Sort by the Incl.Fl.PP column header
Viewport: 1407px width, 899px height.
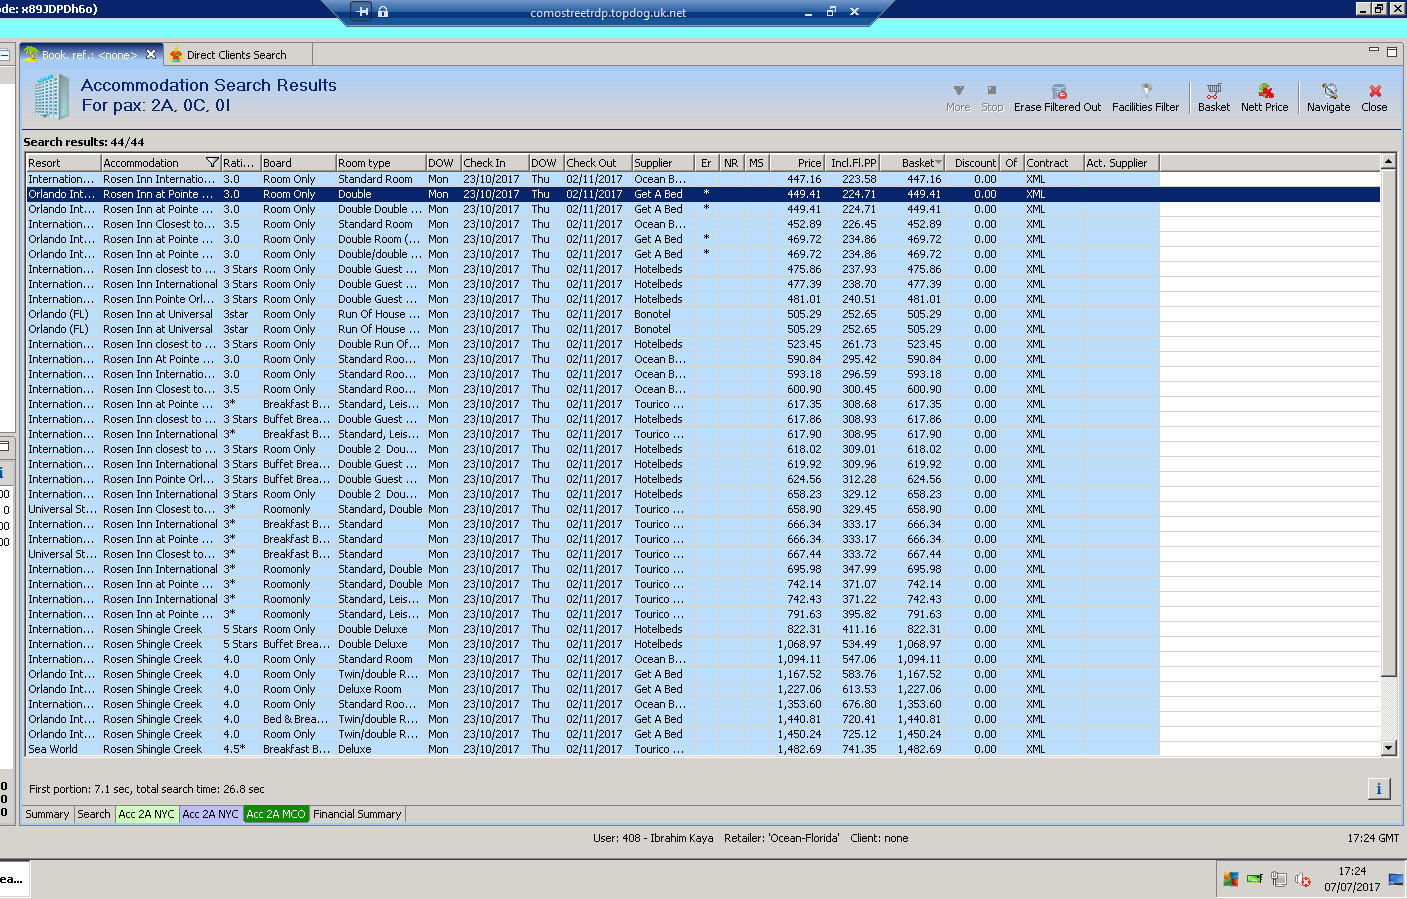pyautogui.click(x=852, y=163)
